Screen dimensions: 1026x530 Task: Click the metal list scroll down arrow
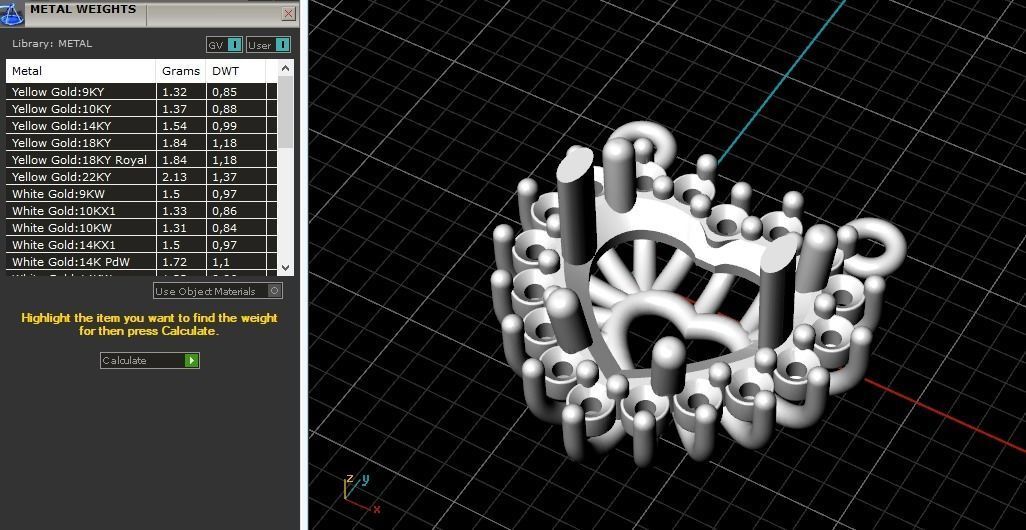[x=285, y=267]
